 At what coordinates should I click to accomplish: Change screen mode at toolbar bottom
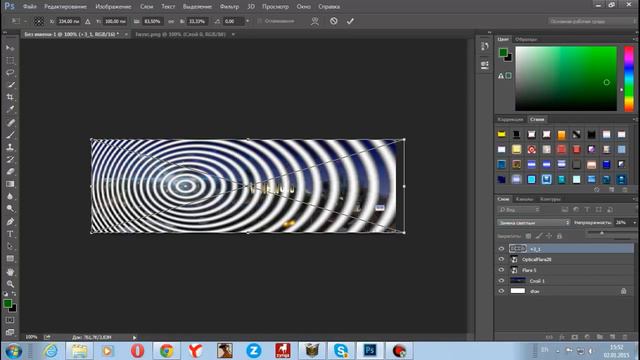pos(10,332)
